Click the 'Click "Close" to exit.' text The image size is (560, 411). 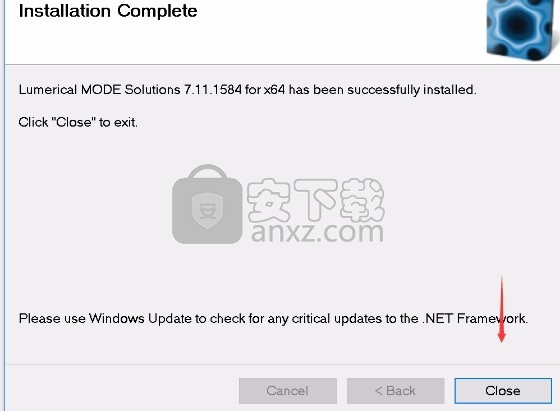pyautogui.click(x=78, y=122)
